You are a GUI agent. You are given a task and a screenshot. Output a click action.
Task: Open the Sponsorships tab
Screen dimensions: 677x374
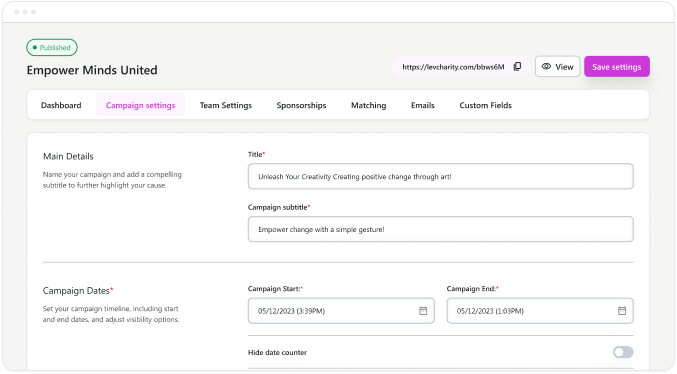coord(301,105)
